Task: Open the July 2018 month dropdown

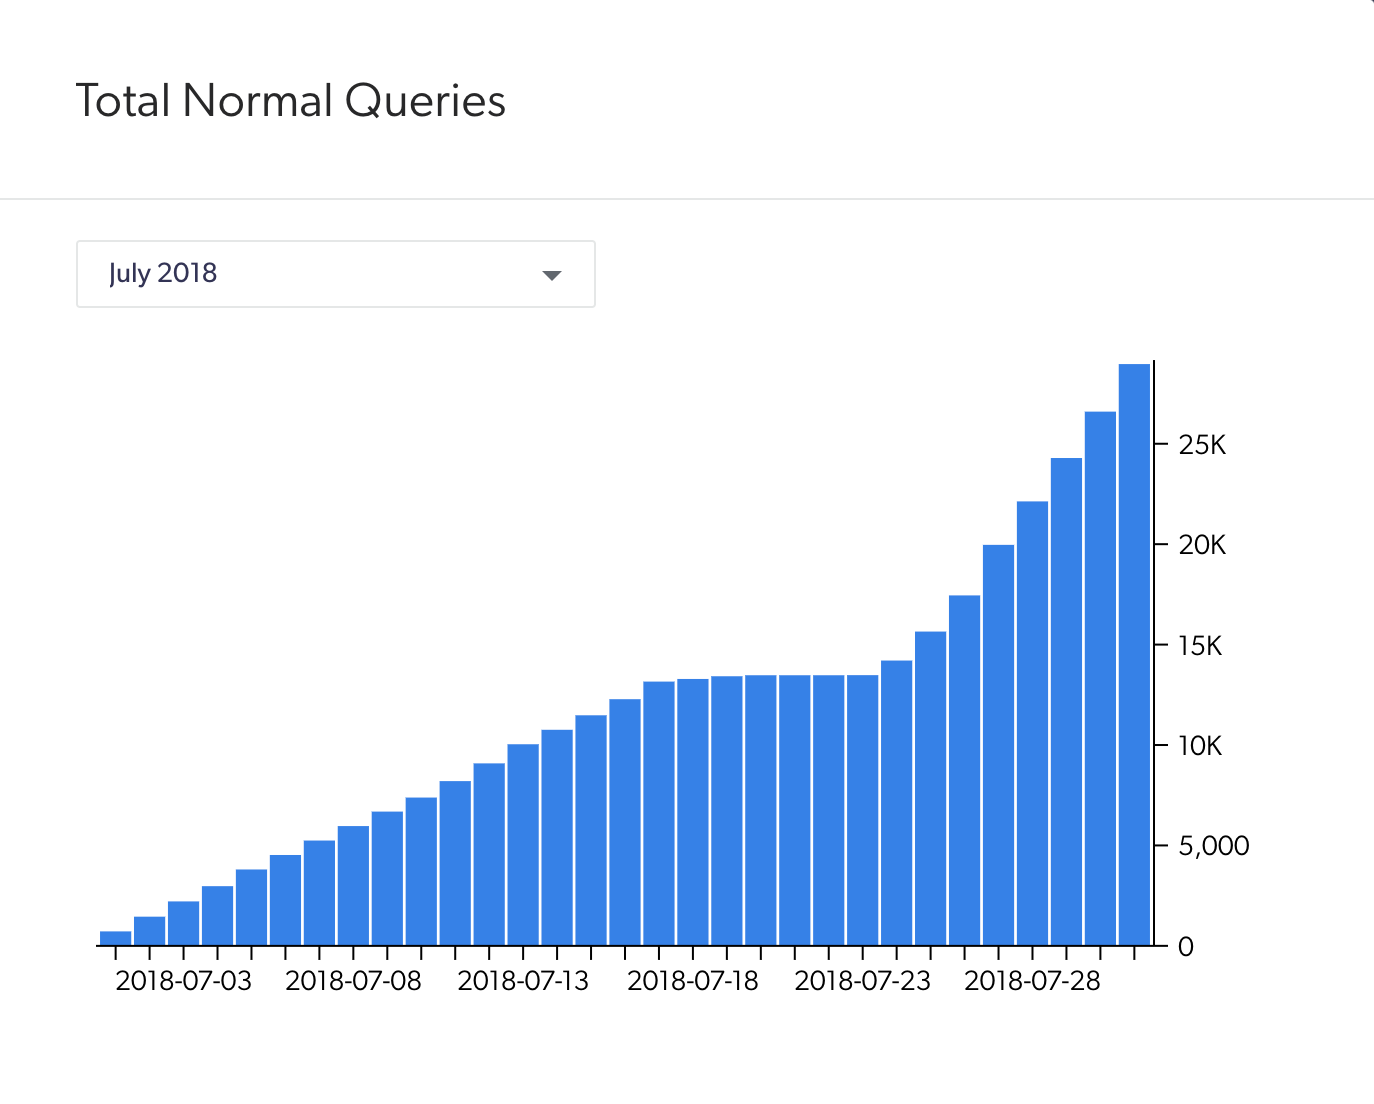Action: pyautogui.click(x=336, y=274)
